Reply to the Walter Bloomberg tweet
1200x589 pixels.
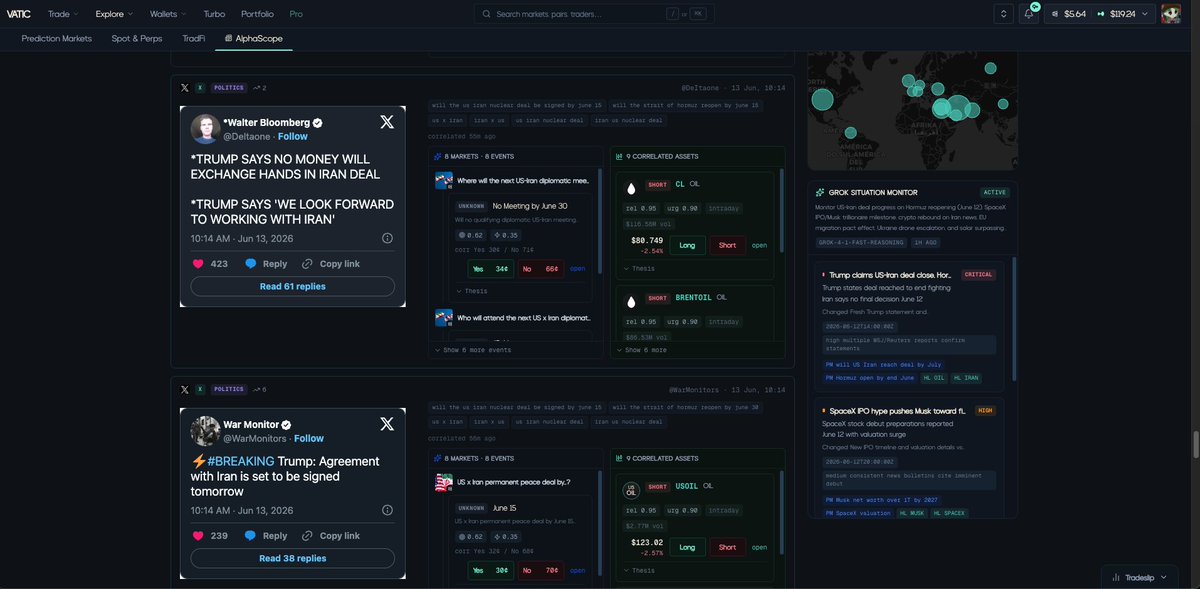(x=266, y=264)
